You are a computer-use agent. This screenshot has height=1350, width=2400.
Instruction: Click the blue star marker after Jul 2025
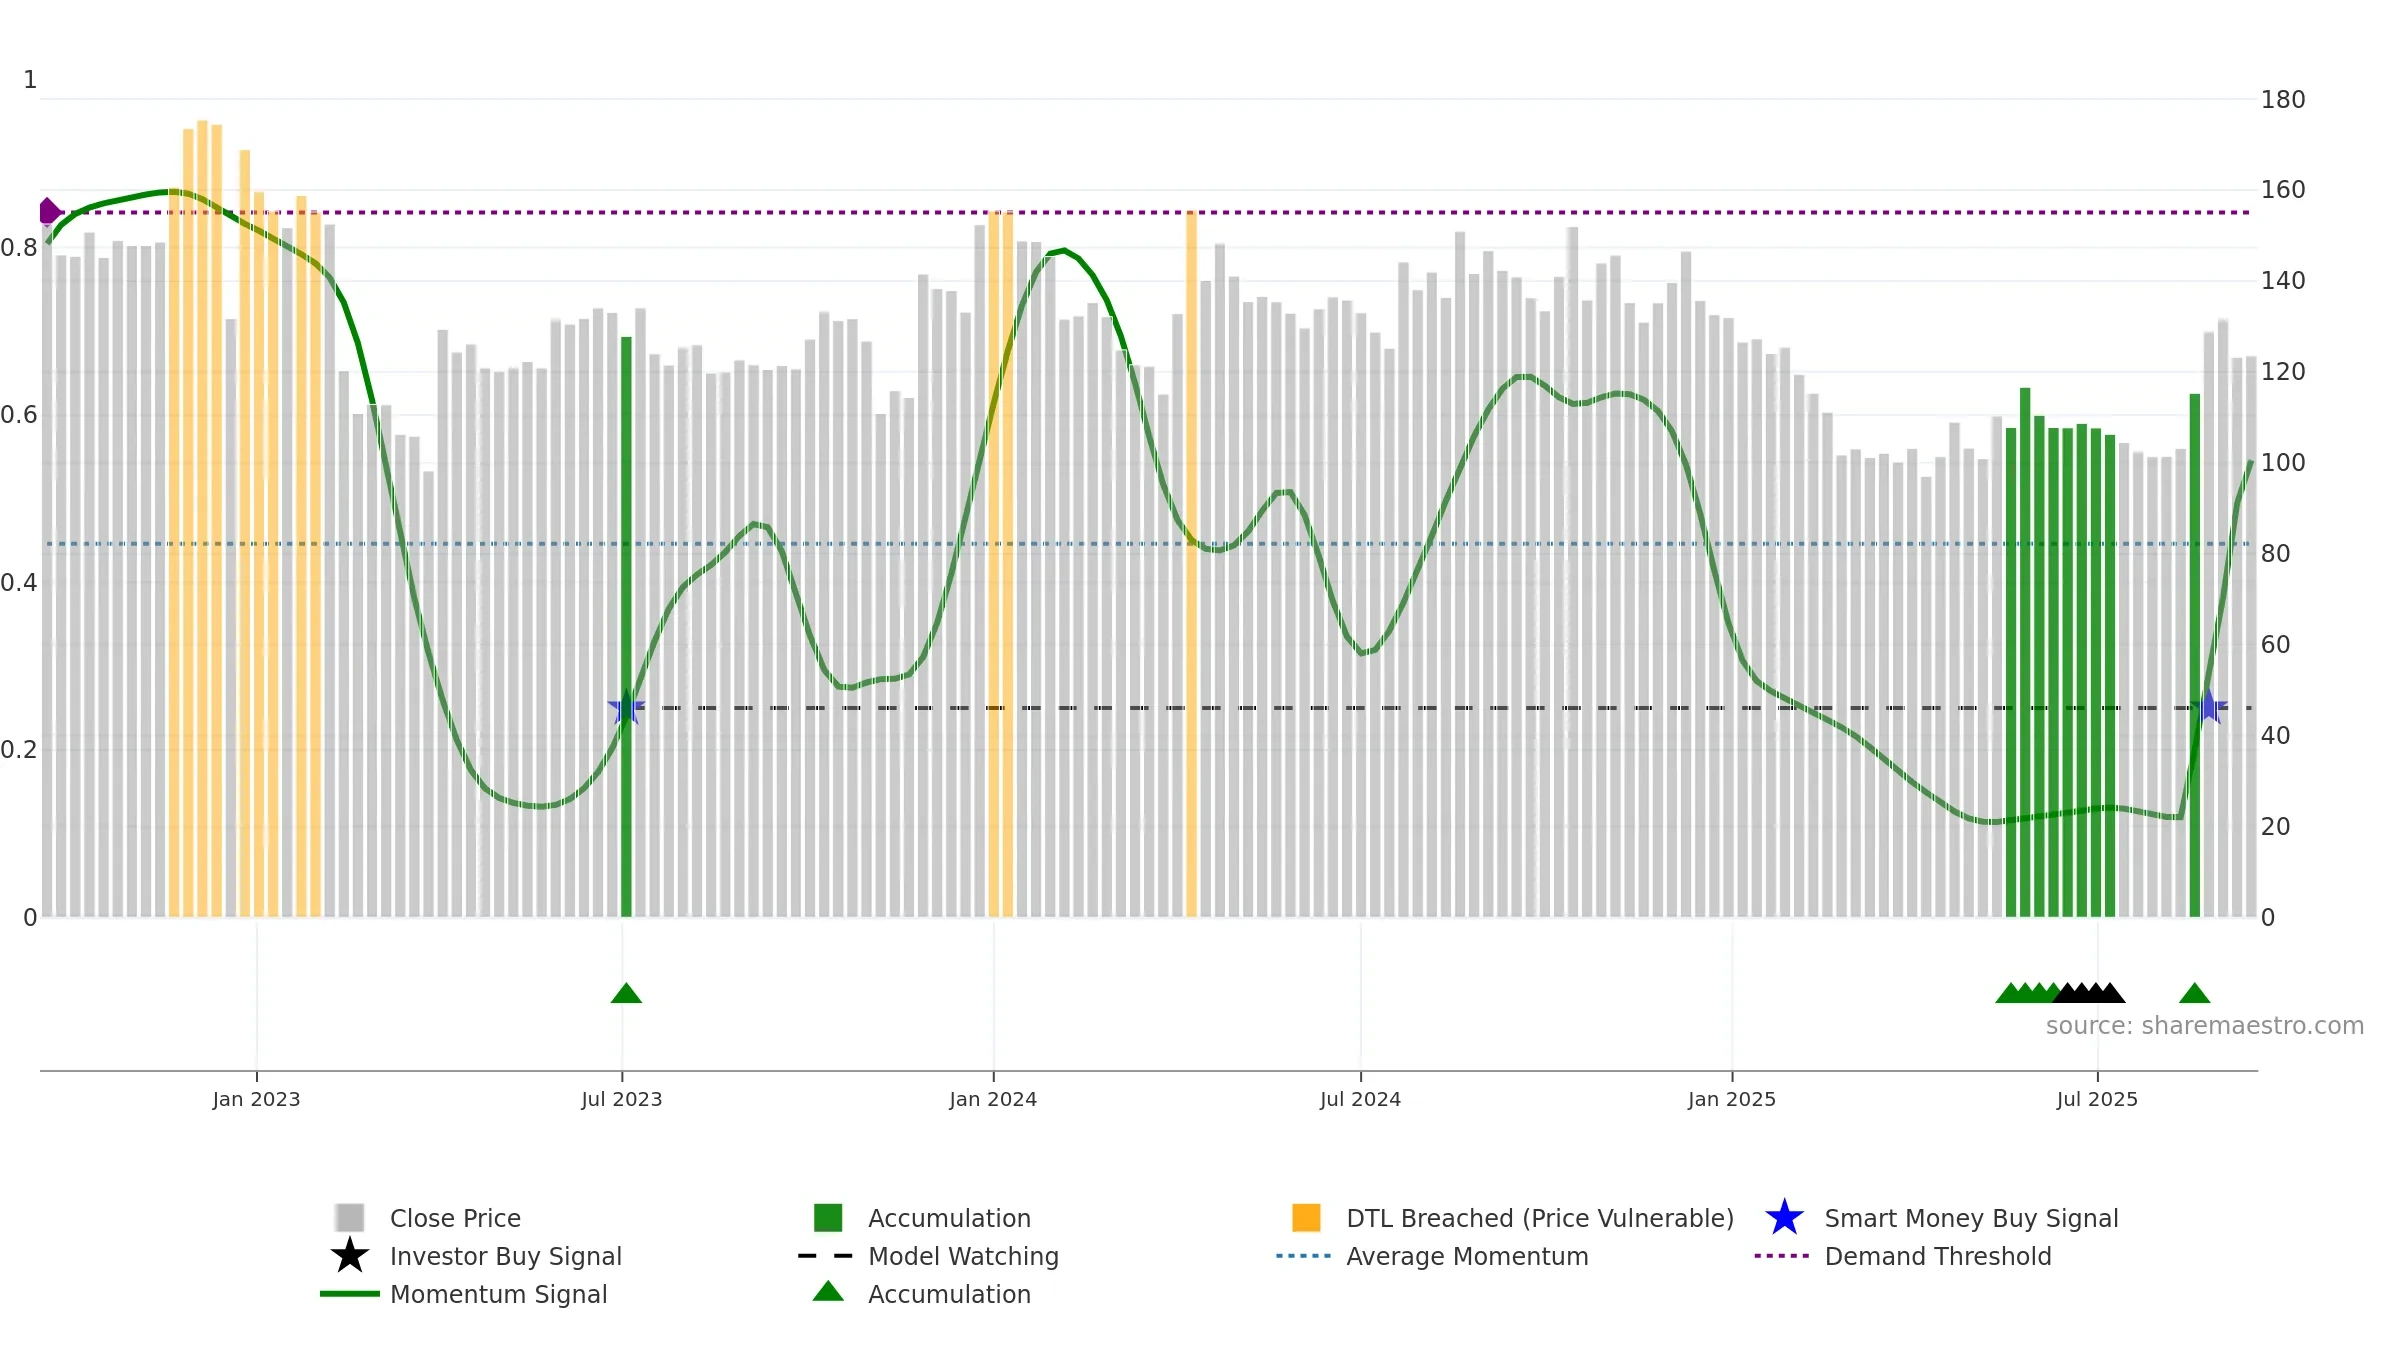[2208, 707]
